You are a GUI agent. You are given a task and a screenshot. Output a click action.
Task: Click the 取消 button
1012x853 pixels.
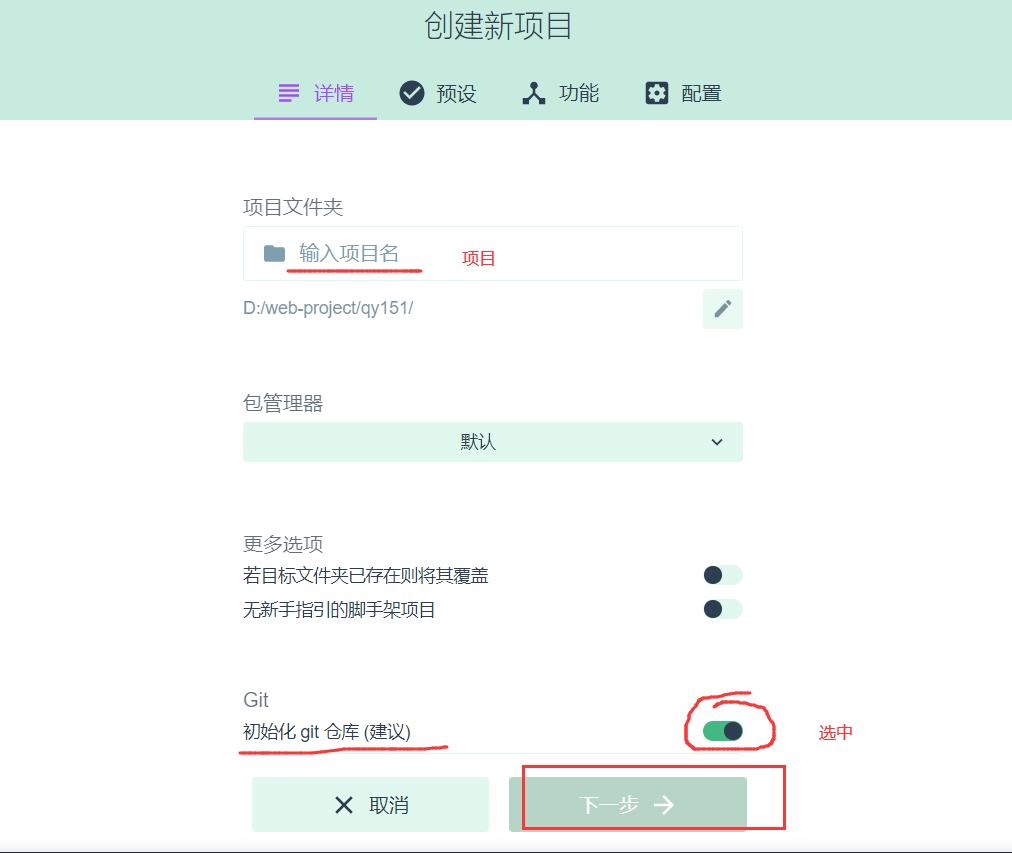point(370,805)
